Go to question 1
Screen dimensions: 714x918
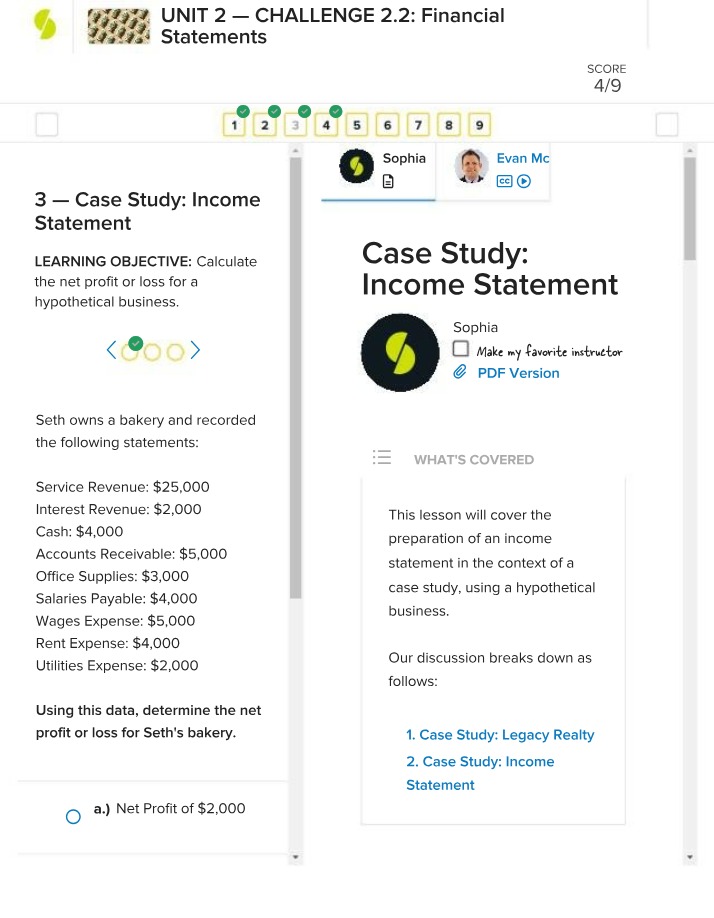[234, 125]
